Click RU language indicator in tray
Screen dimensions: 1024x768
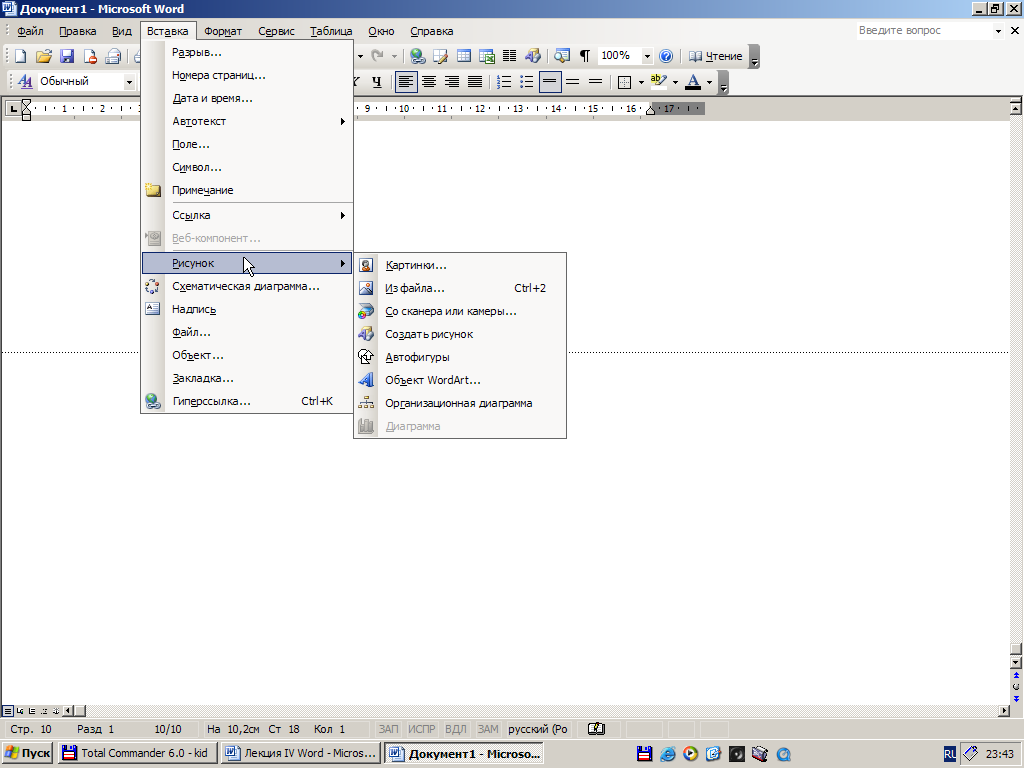click(950, 754)
